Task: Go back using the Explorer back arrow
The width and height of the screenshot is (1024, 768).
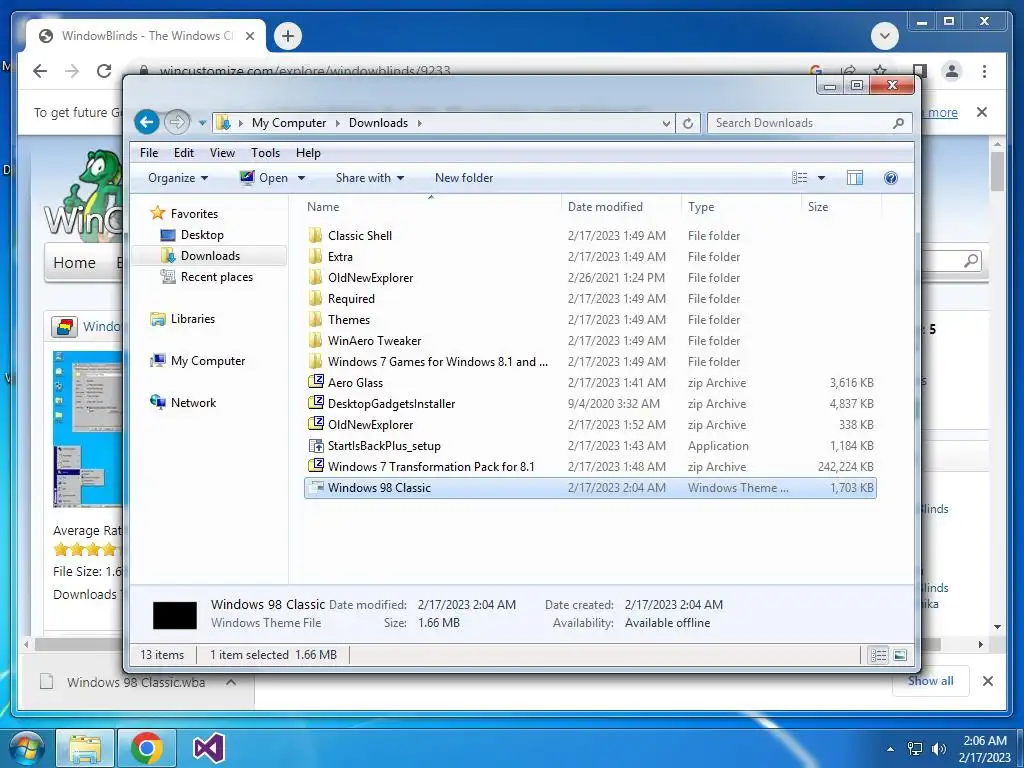Action: point(147,122)
